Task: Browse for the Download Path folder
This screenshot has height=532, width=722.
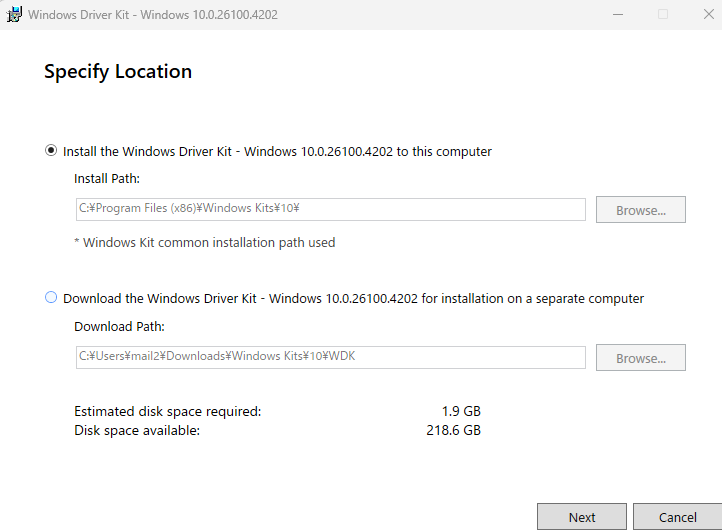Action: tap(640, 357)
